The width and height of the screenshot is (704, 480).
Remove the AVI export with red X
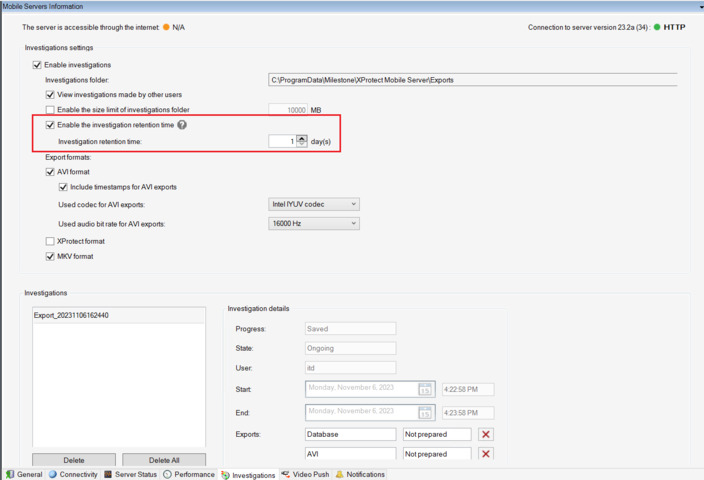(486, 454)
